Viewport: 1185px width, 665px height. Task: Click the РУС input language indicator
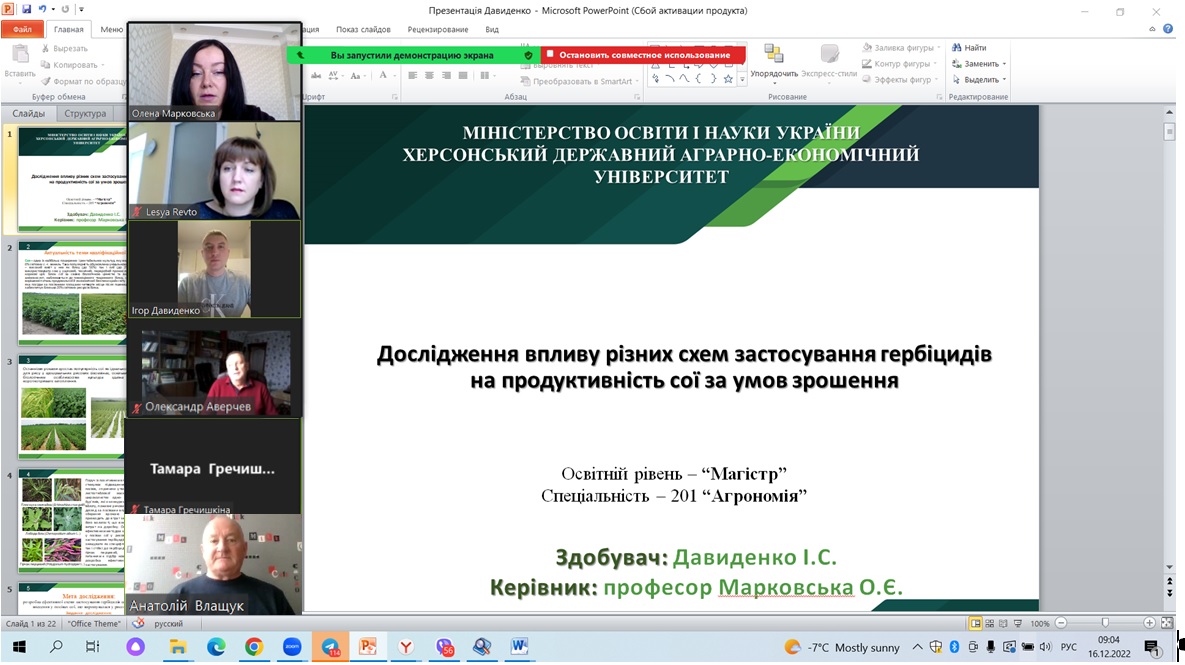(x=1069, y=648)
